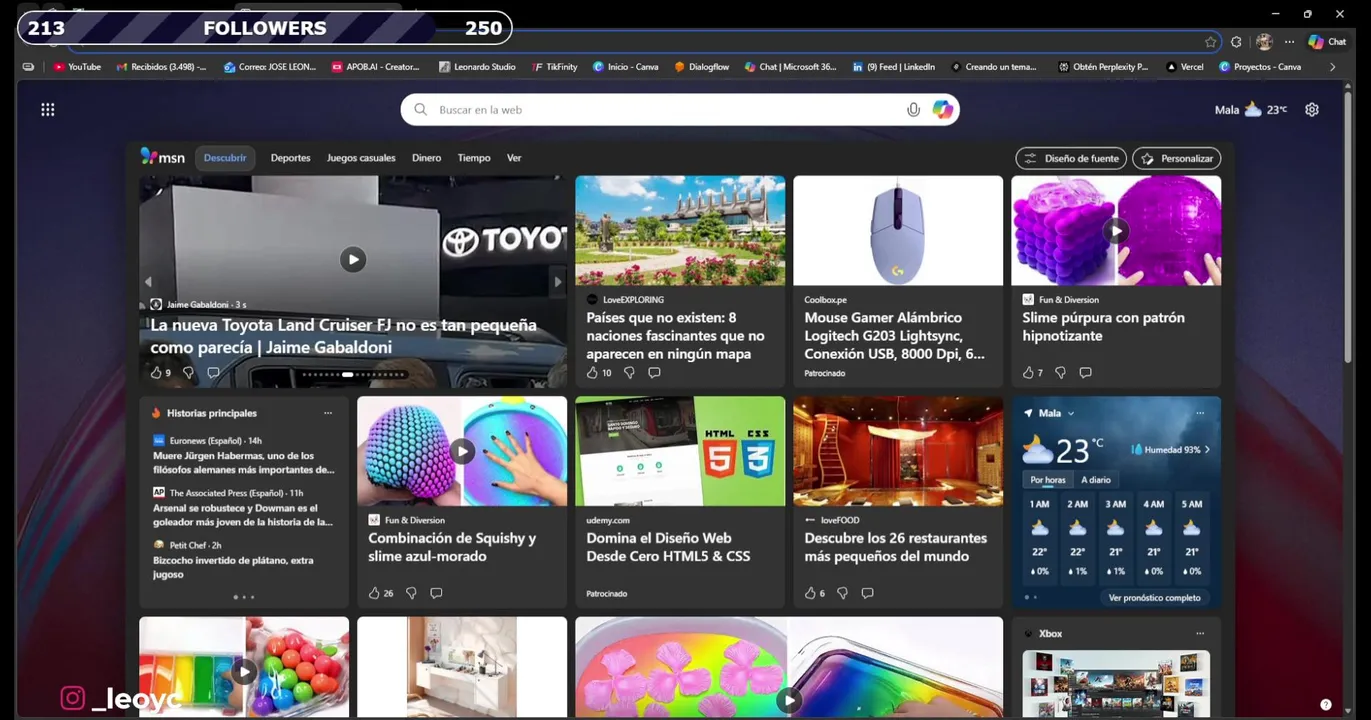Open the Bizcocho invertido de plátano headline
The width and height of the screenshot is (1371, 720).
point(233,567)
